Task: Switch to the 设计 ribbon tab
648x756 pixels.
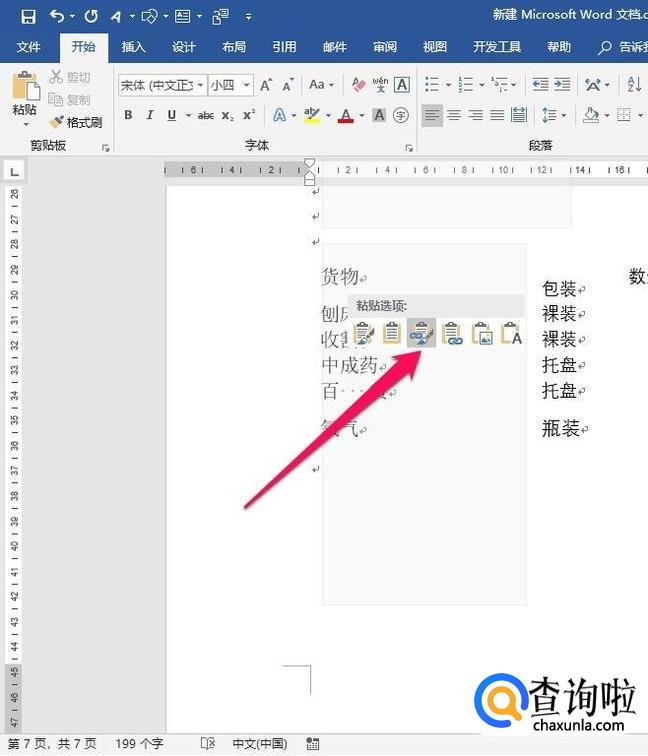Action: pos(184,47)
